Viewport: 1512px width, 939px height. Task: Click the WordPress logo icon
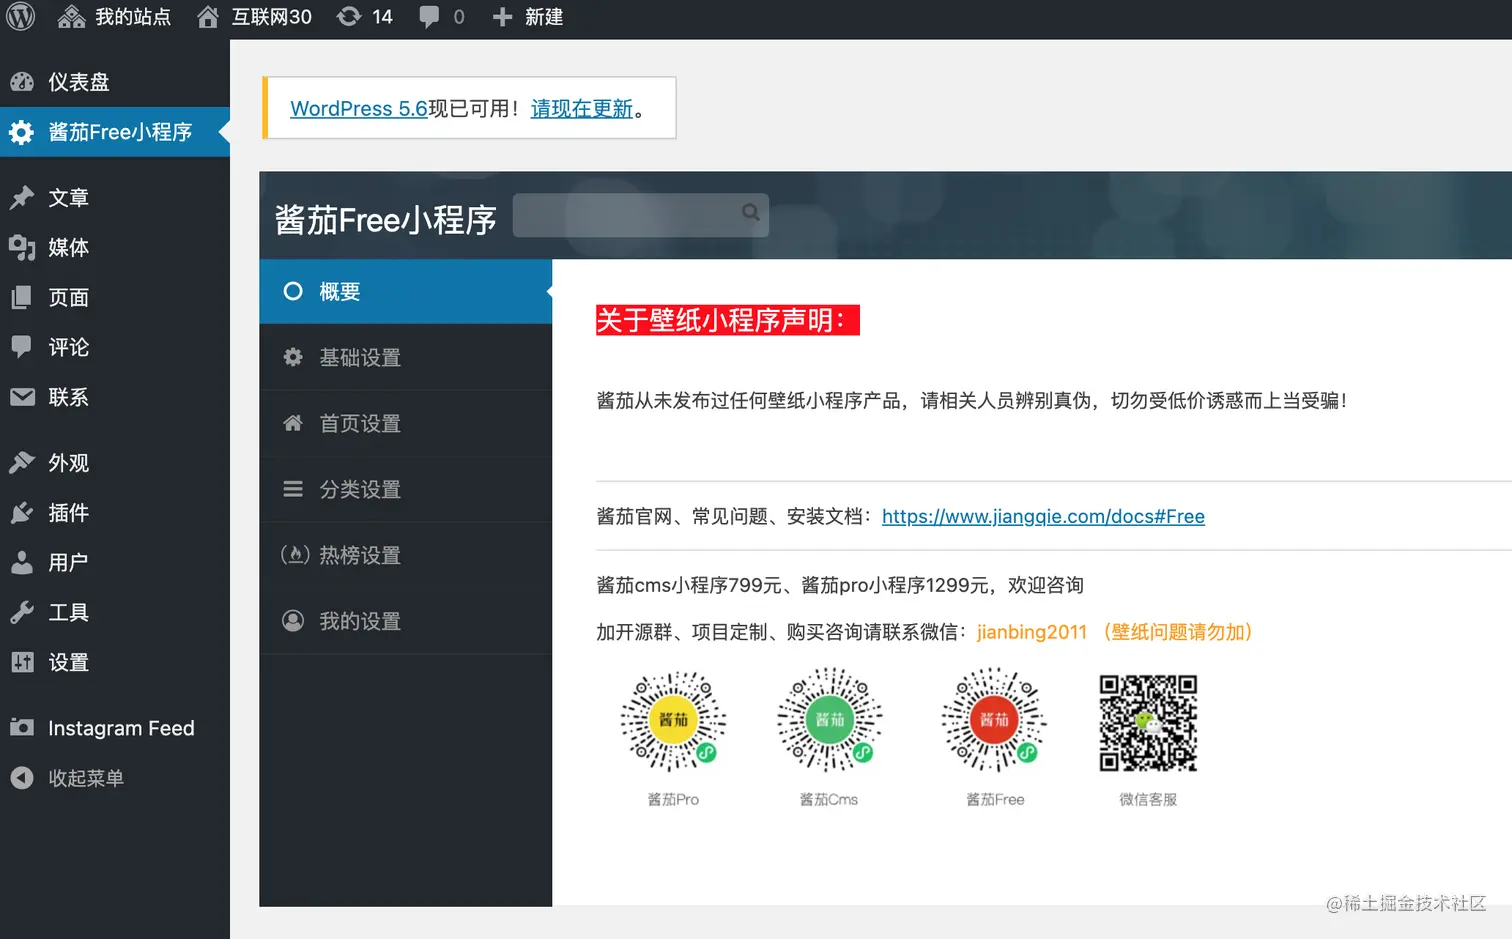click(x=21, y=17)
